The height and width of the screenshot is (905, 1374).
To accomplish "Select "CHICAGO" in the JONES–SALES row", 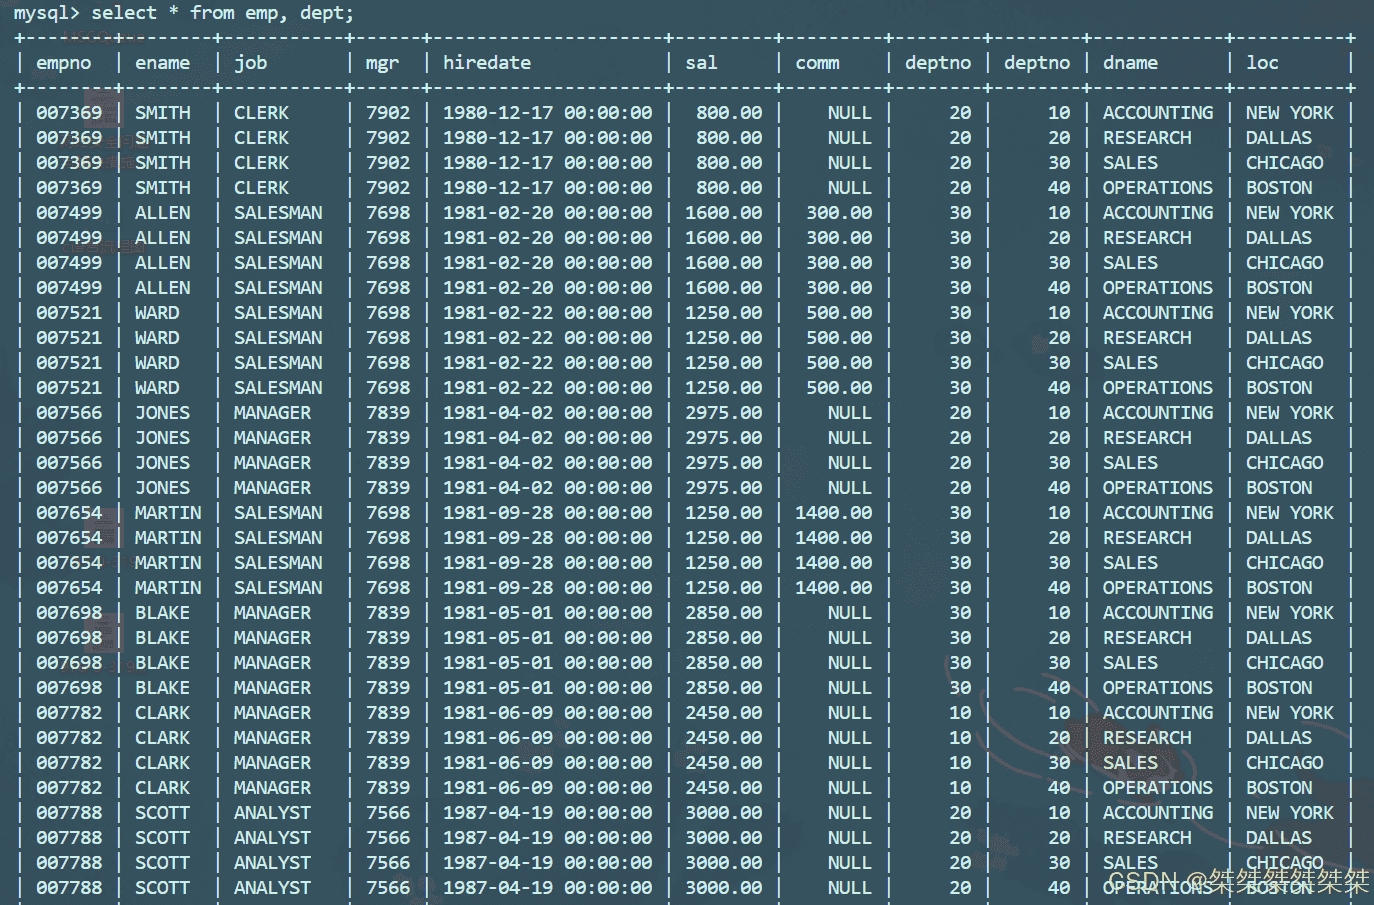I will coord(1284,463).
